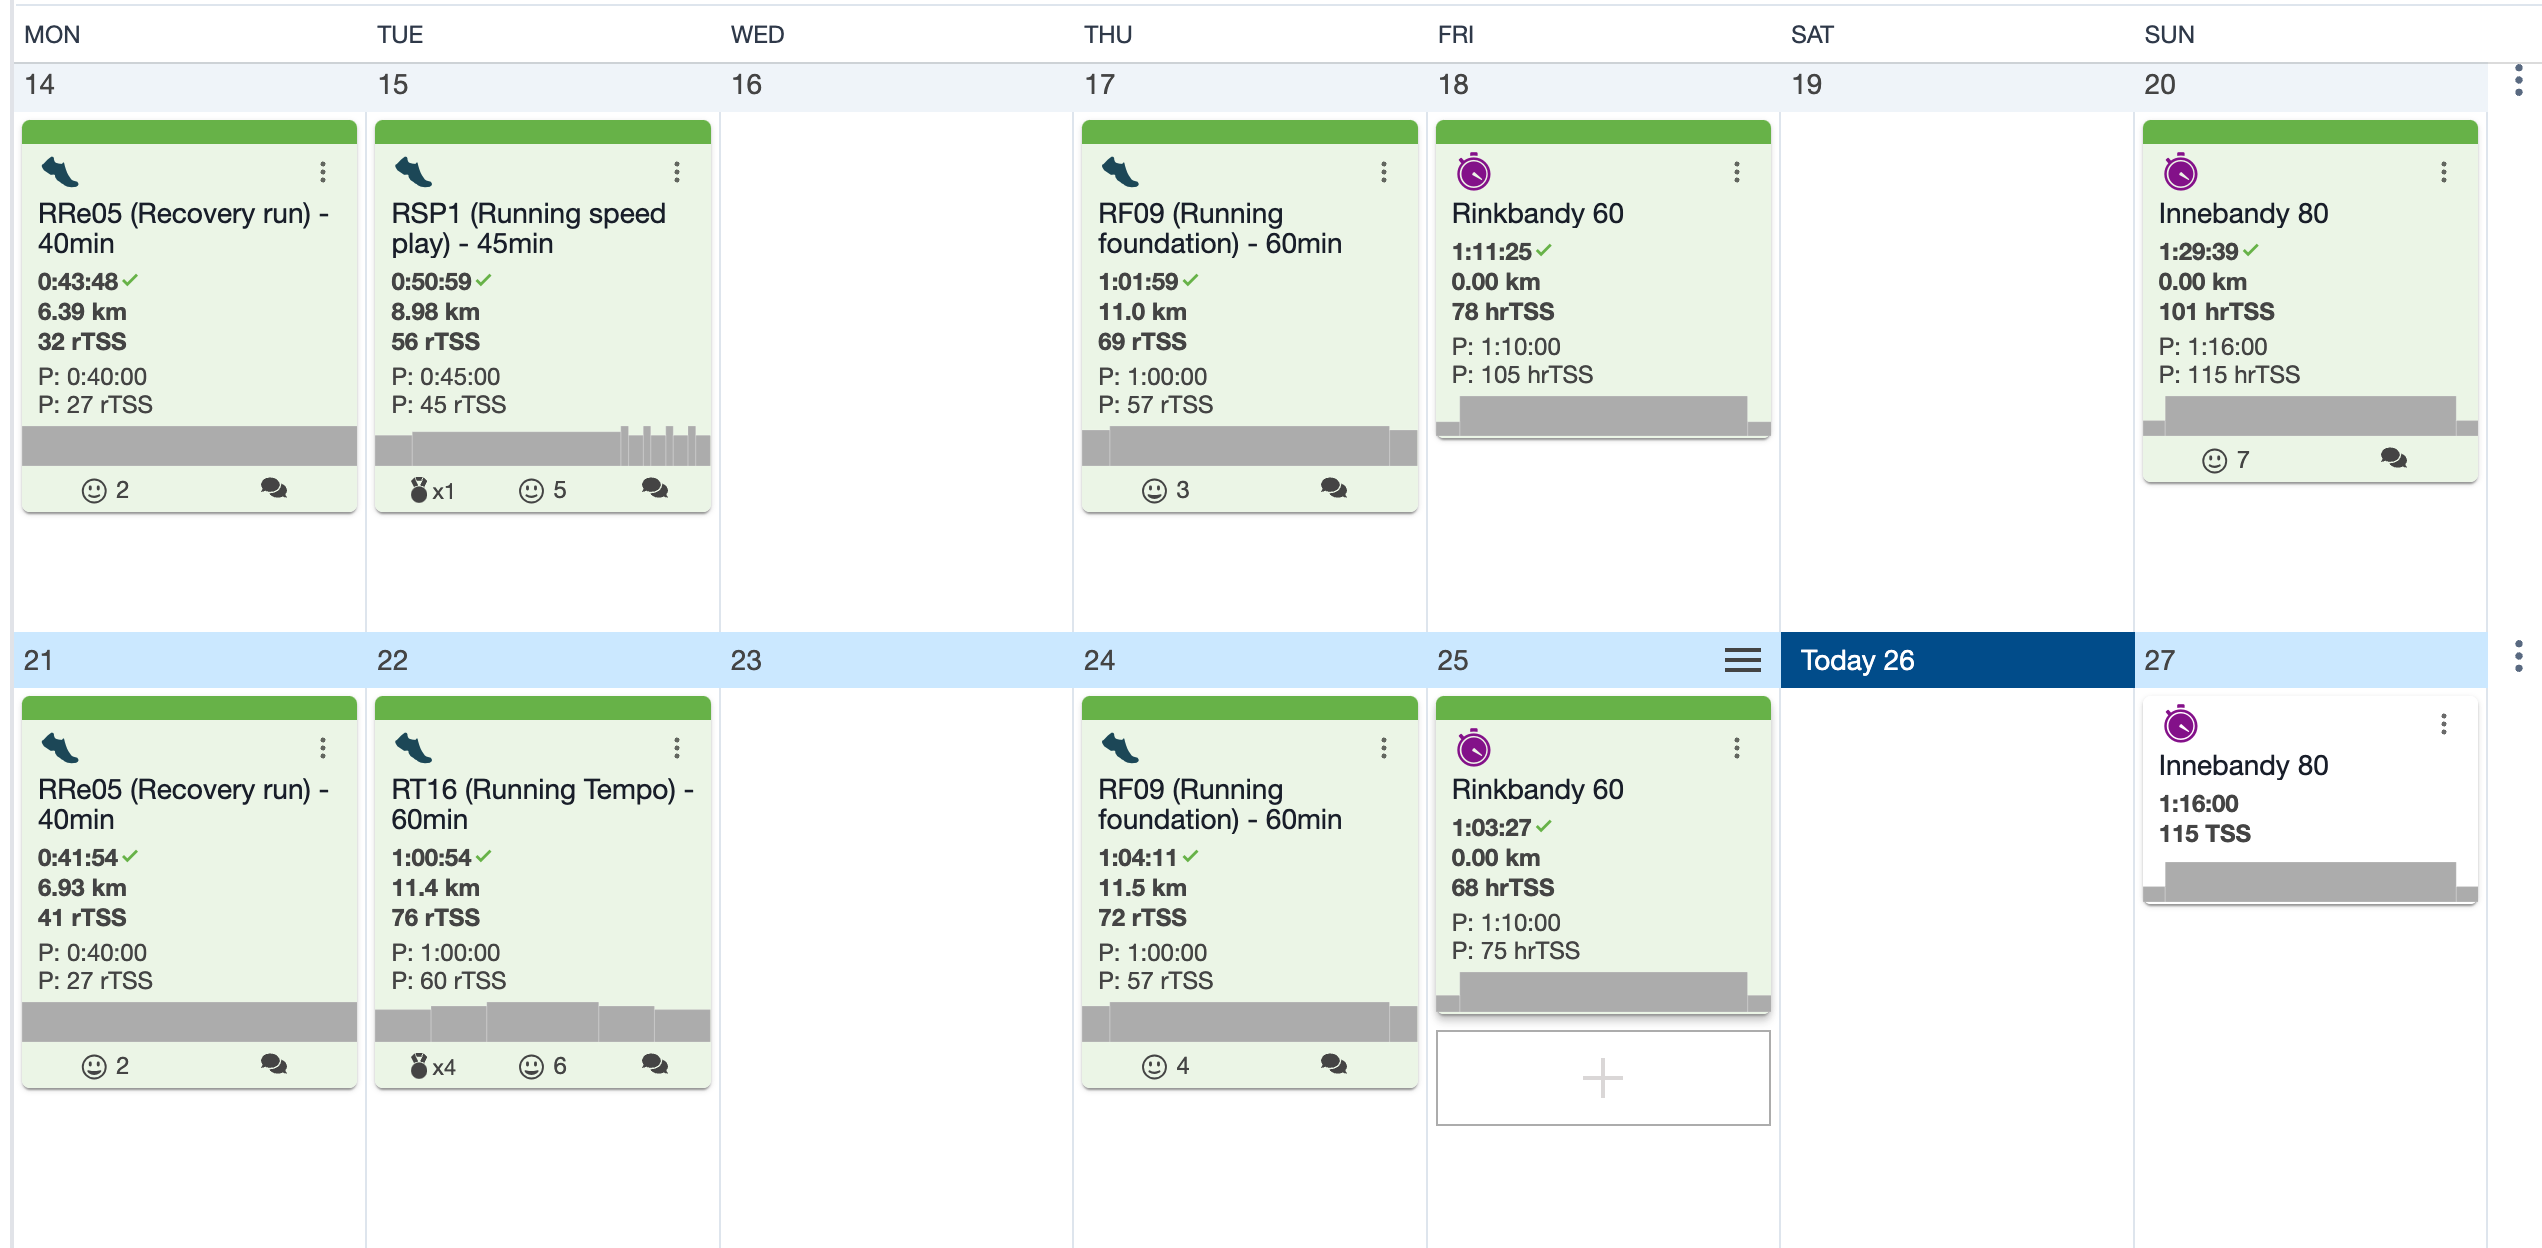The width and height of the screenshot is (2542, 1248).
Task: Click smiley feel rating 2 on RRe05, day 14
Action: click(105, 490)
